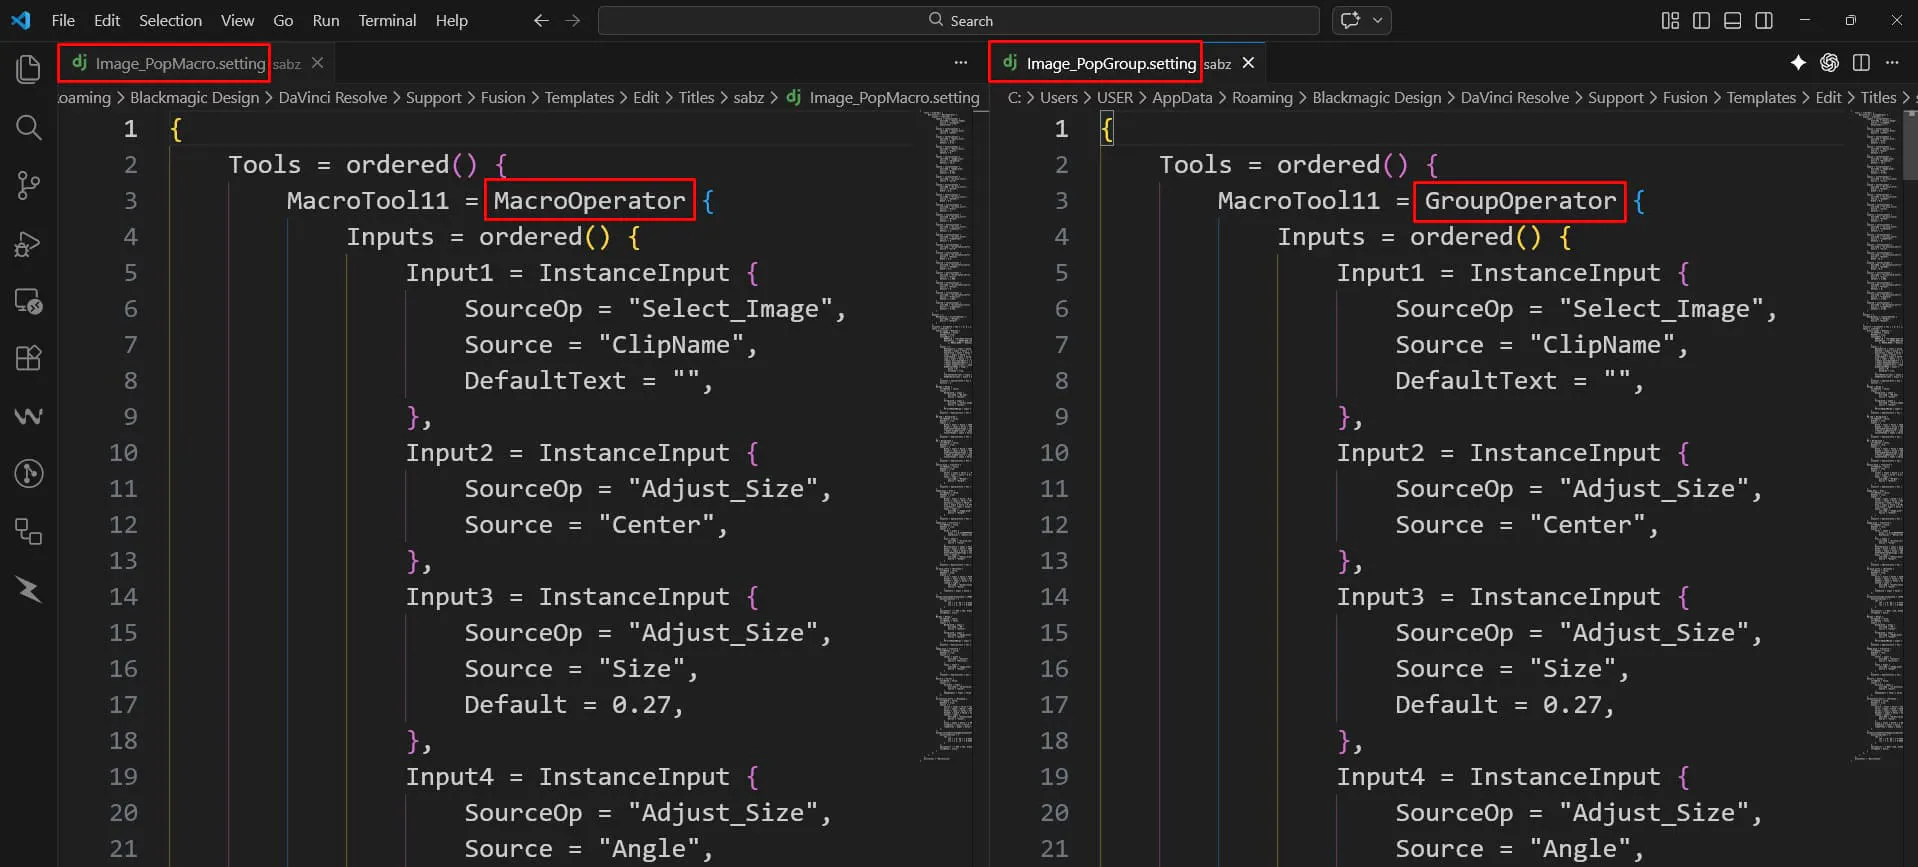Close the Image_PopGroup.setting tab

tap(1248, 63)
